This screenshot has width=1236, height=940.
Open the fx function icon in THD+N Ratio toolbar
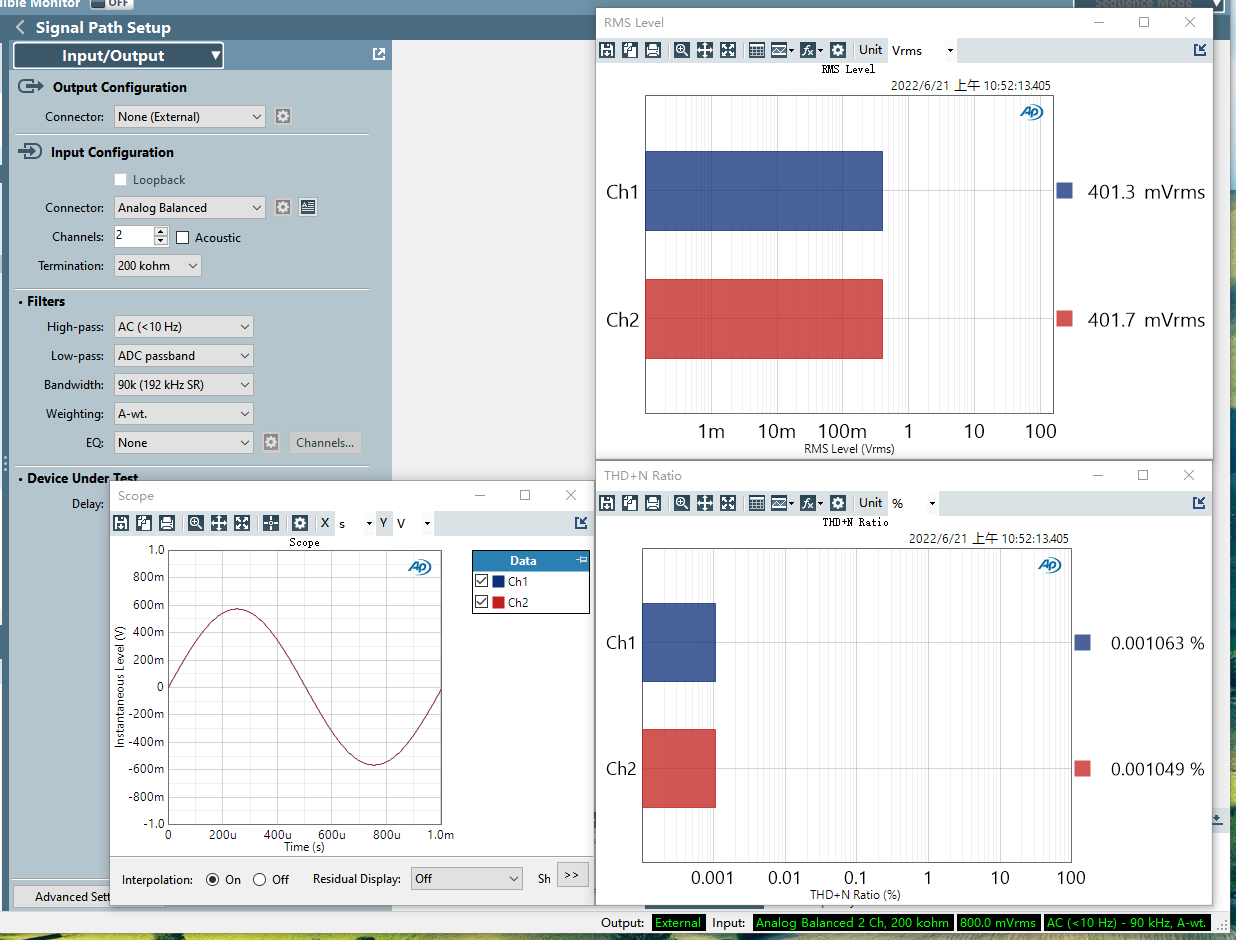pyautogui.click(x=809, y=503)
